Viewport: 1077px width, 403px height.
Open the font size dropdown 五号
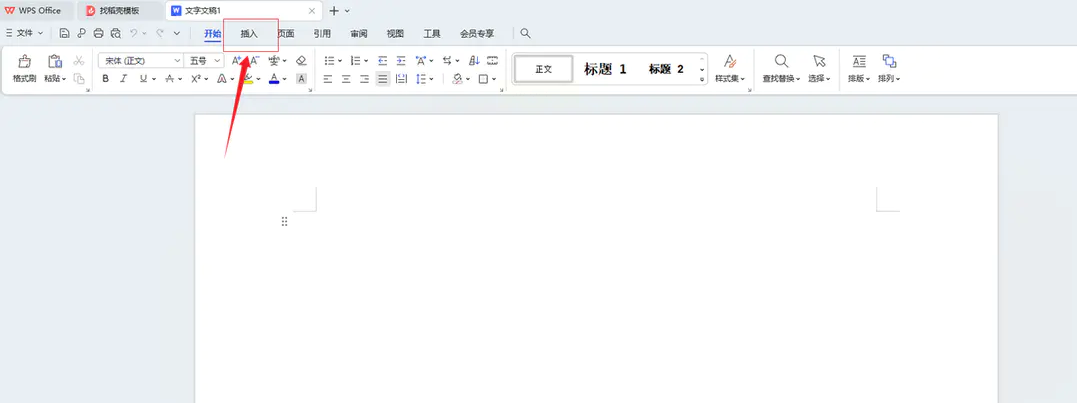204,61
